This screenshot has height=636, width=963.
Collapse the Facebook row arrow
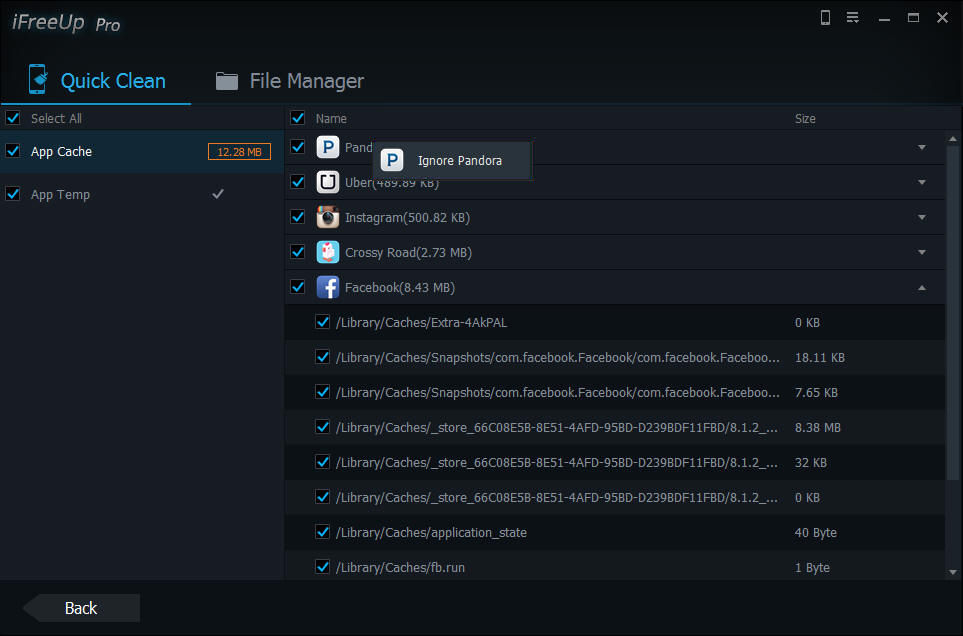click(x=922, y=287)
